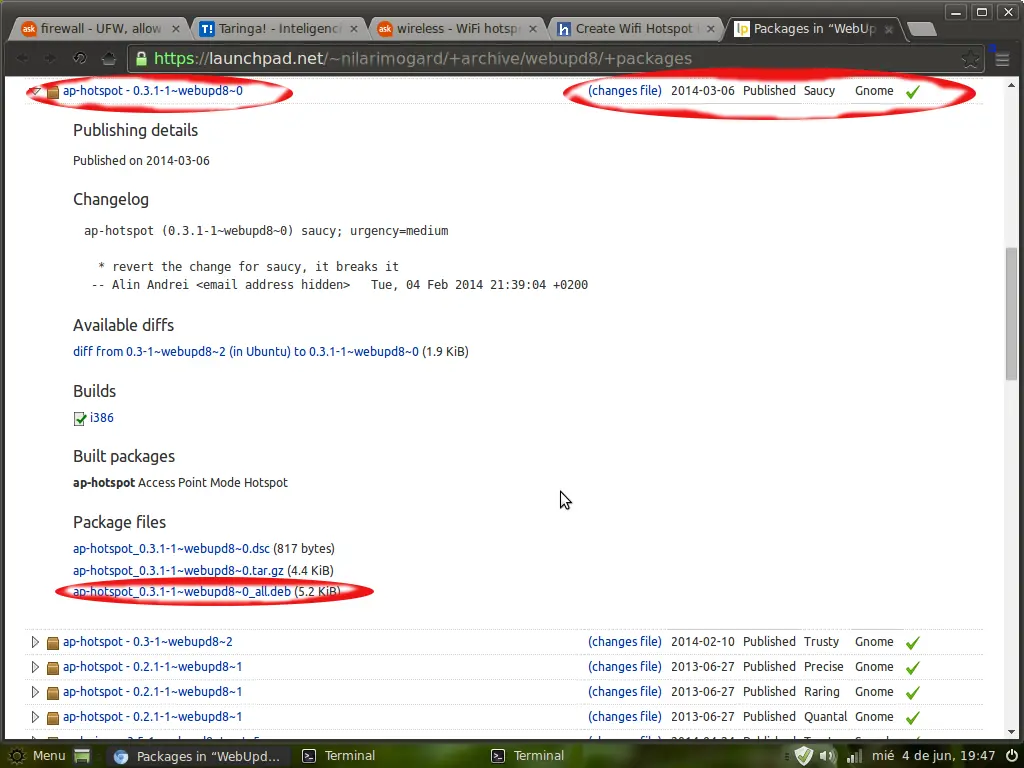Click the browser forward arrow

coord(50,59)
